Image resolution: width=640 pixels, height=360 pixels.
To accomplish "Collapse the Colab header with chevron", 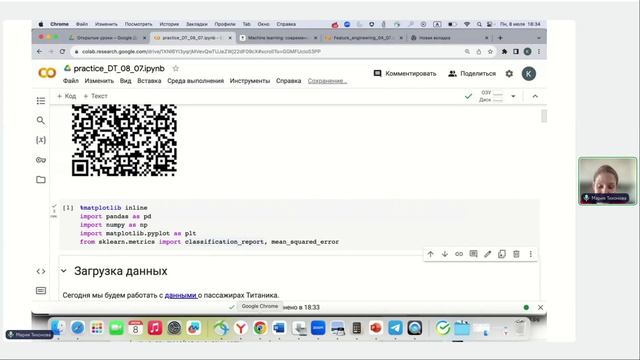I will click(535, 96).
